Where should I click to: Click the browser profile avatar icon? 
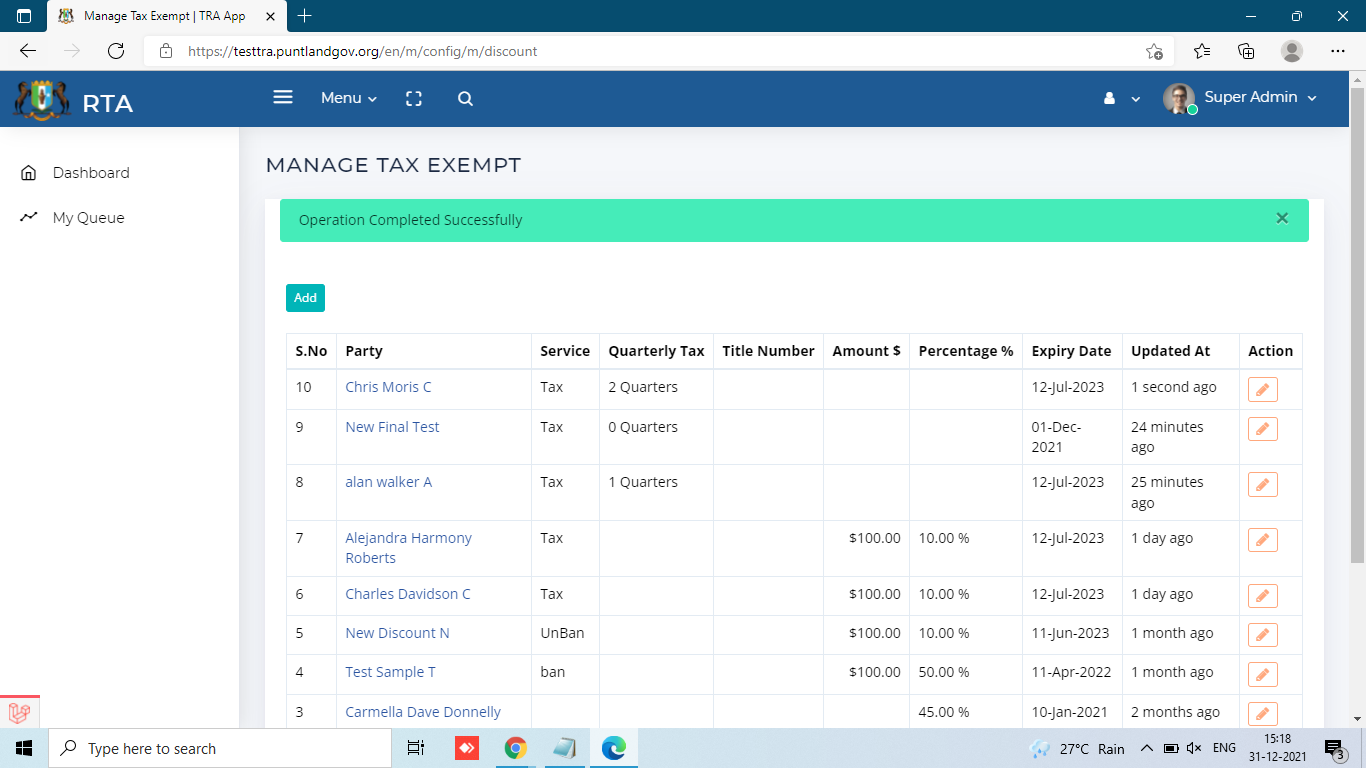1292,51
